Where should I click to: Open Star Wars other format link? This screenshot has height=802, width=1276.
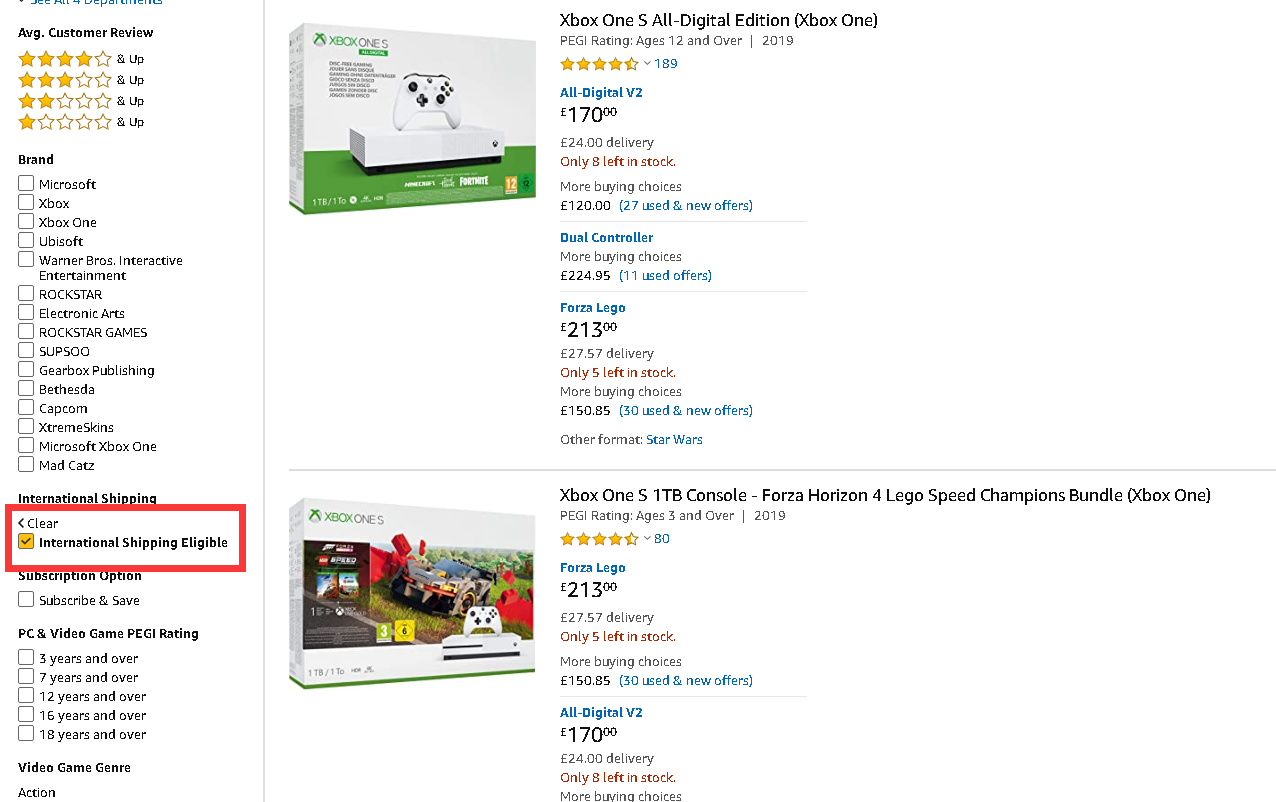point(674,440)
